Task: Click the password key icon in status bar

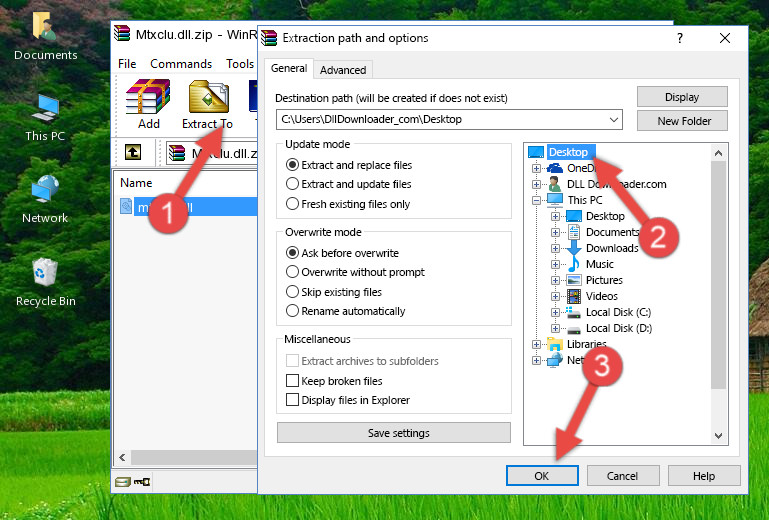Action: point(142,482)
